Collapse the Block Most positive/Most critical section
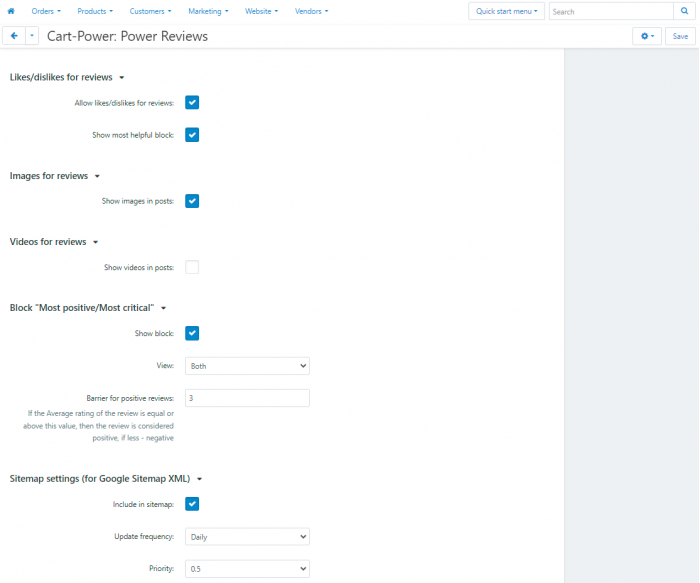Viewport: 700px width, 583px height. pos(88,308)
